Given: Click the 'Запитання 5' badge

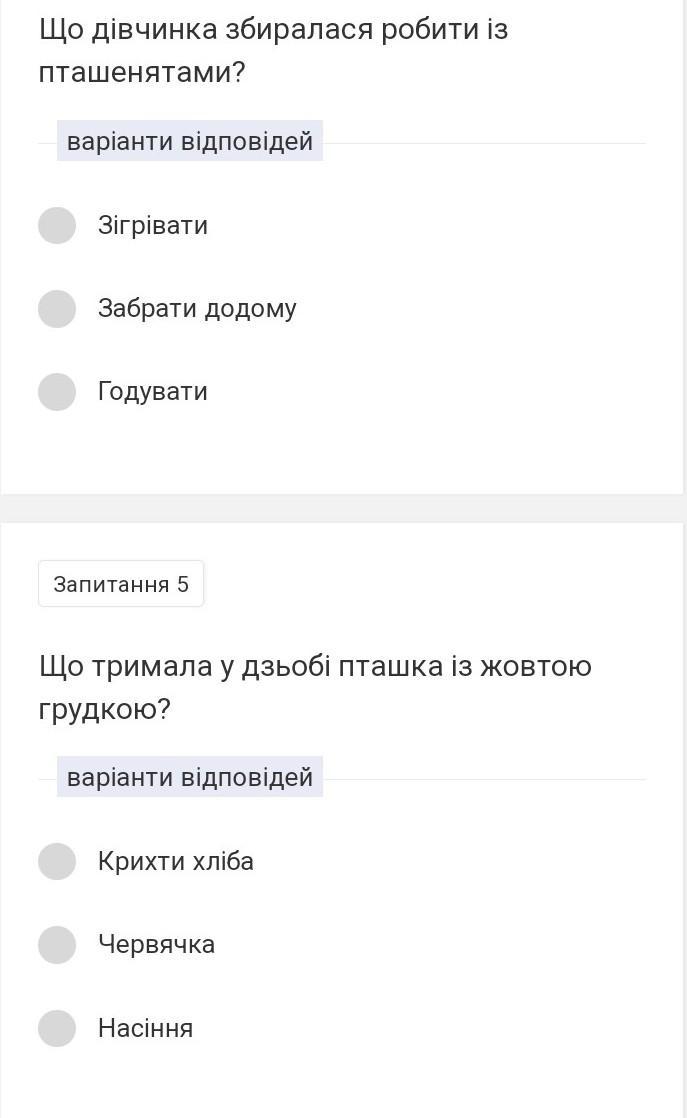Looking at the screenshot, I should click(121, 584).
